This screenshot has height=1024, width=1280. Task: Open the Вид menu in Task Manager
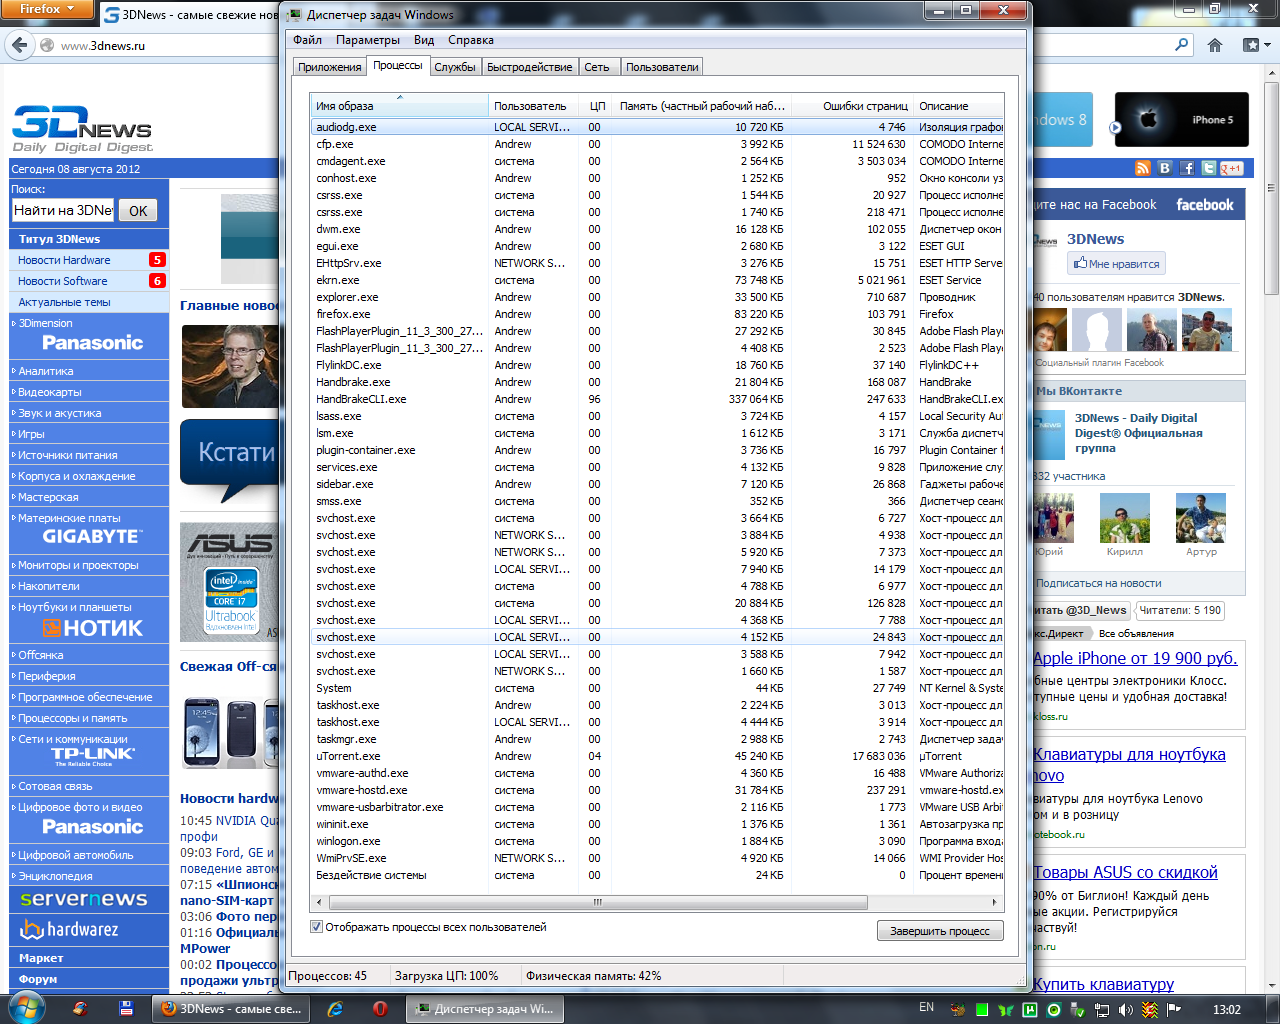coord(424,40)
